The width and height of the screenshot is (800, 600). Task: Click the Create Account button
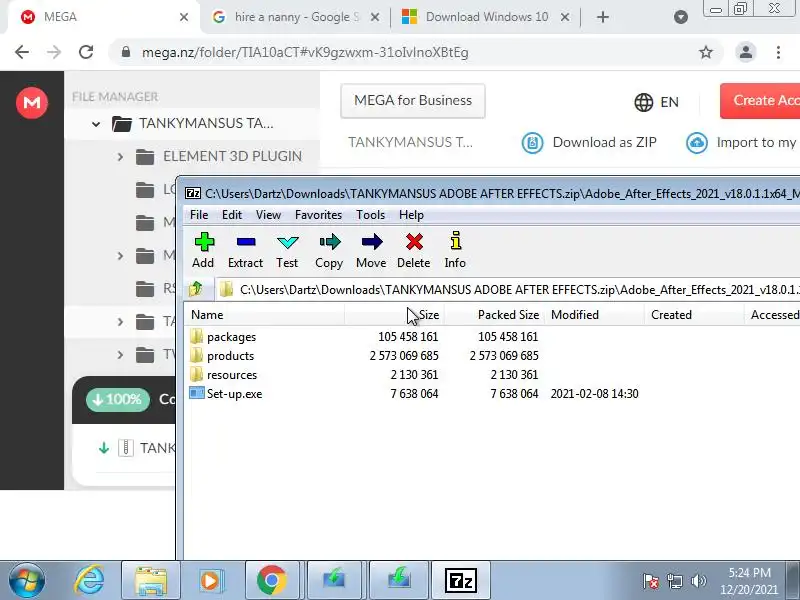pos(760,101)
